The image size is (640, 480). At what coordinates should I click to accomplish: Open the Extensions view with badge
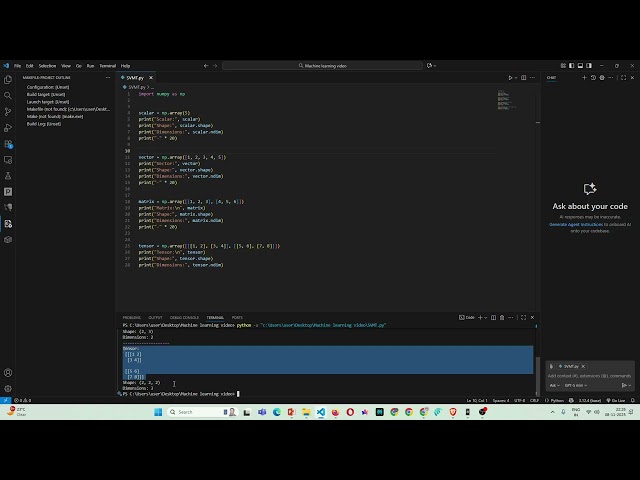coord(8,144)
